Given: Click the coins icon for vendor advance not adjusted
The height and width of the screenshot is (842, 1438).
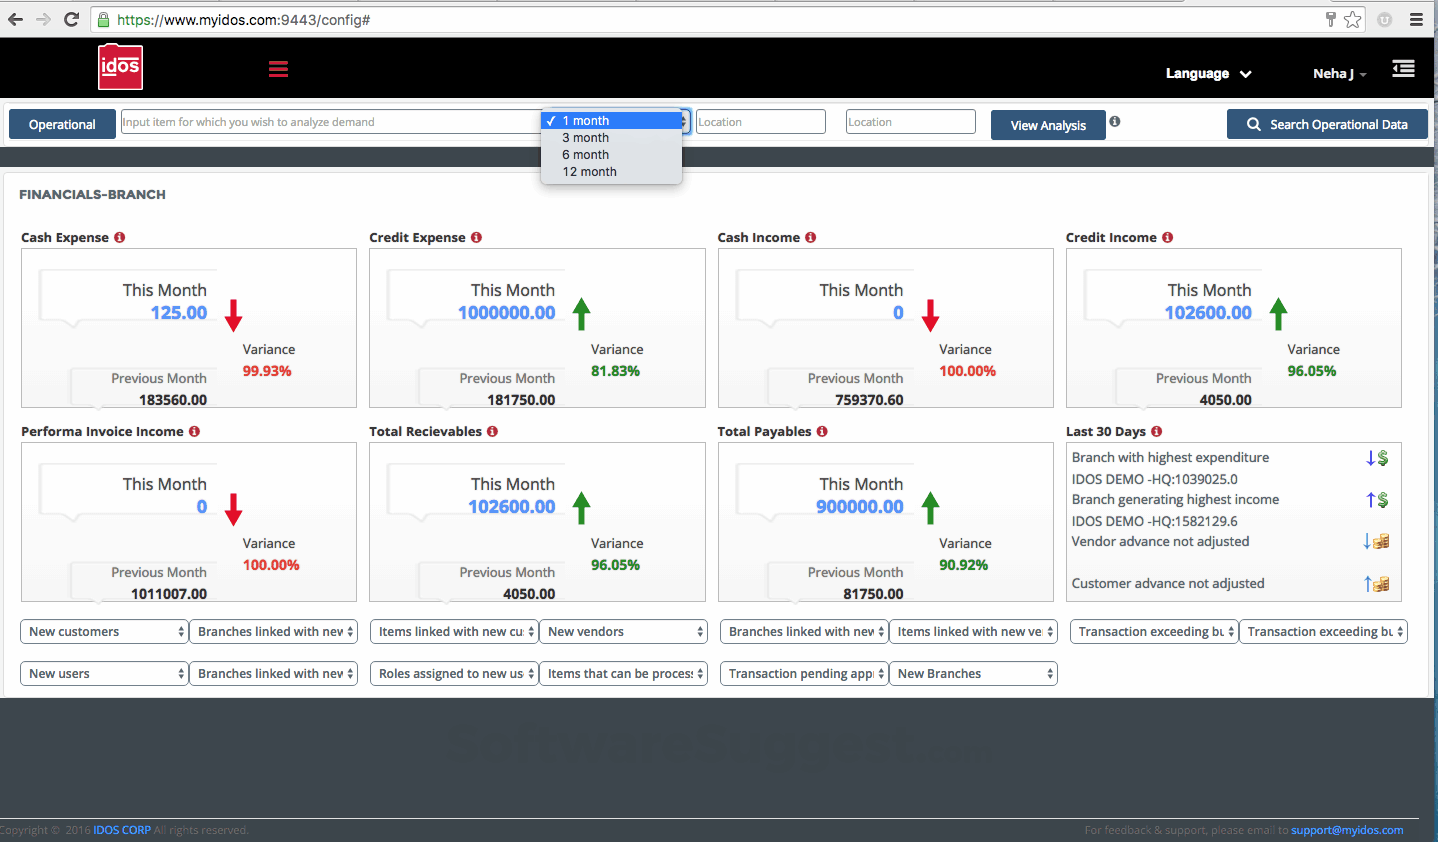Looking at the screenshot, I should [1383, 541].
